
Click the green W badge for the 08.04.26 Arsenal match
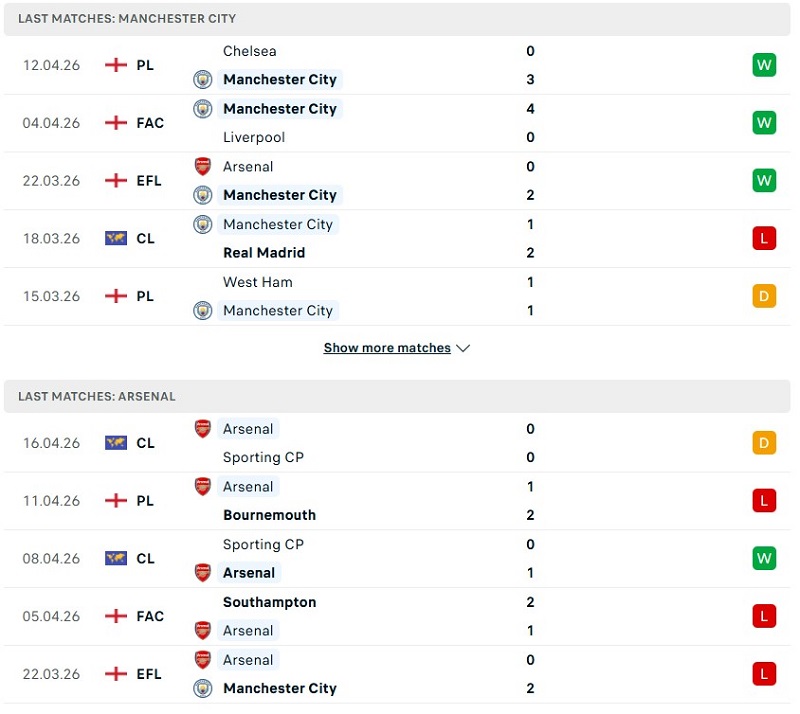click(764, 558)
